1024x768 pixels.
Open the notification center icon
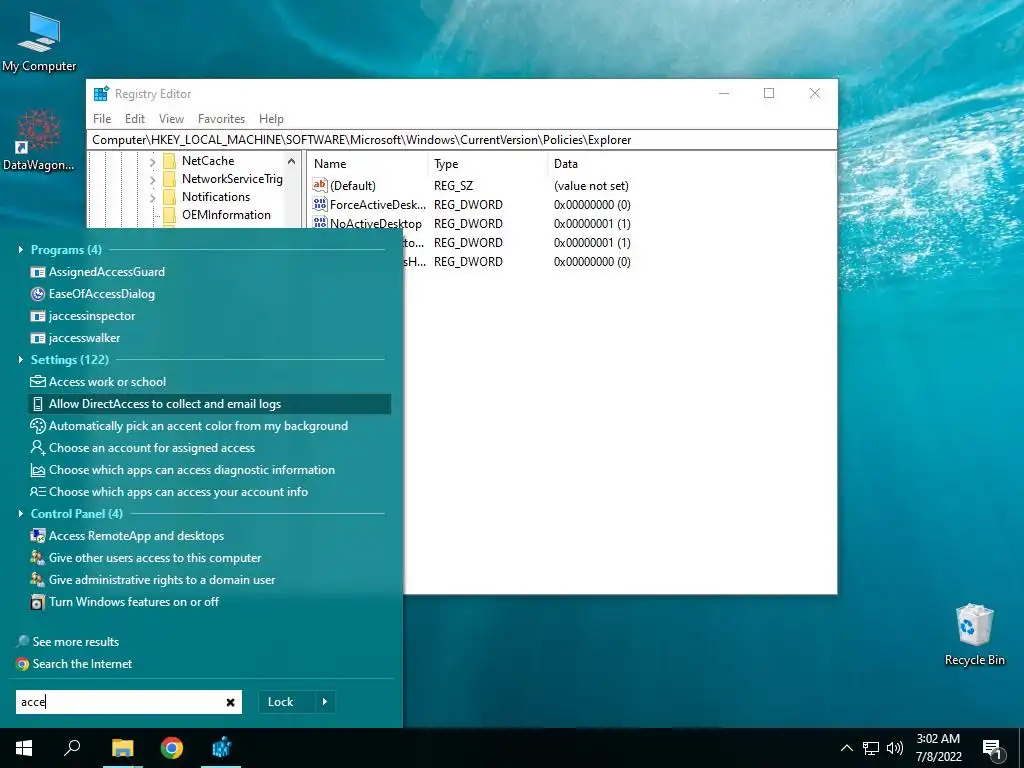993,750
